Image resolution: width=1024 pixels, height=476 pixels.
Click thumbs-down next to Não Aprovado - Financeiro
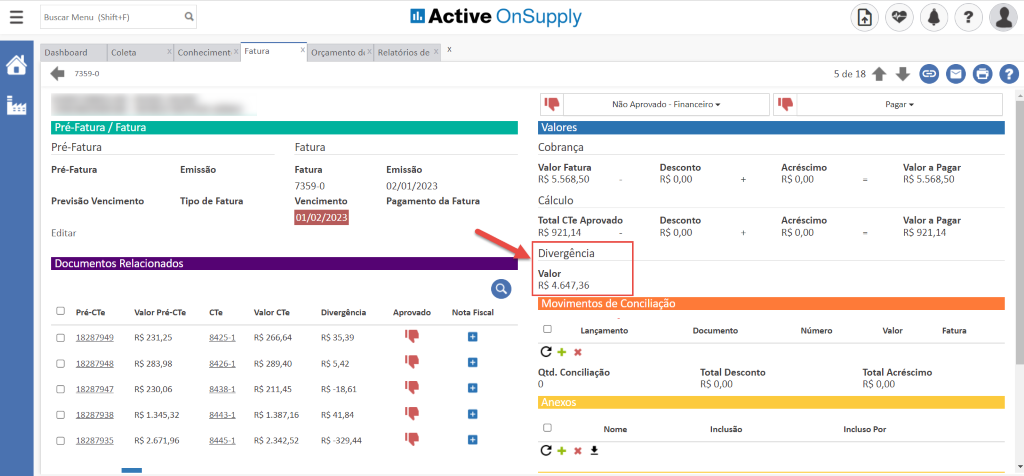pyautogui.click(x=552, y=104)
